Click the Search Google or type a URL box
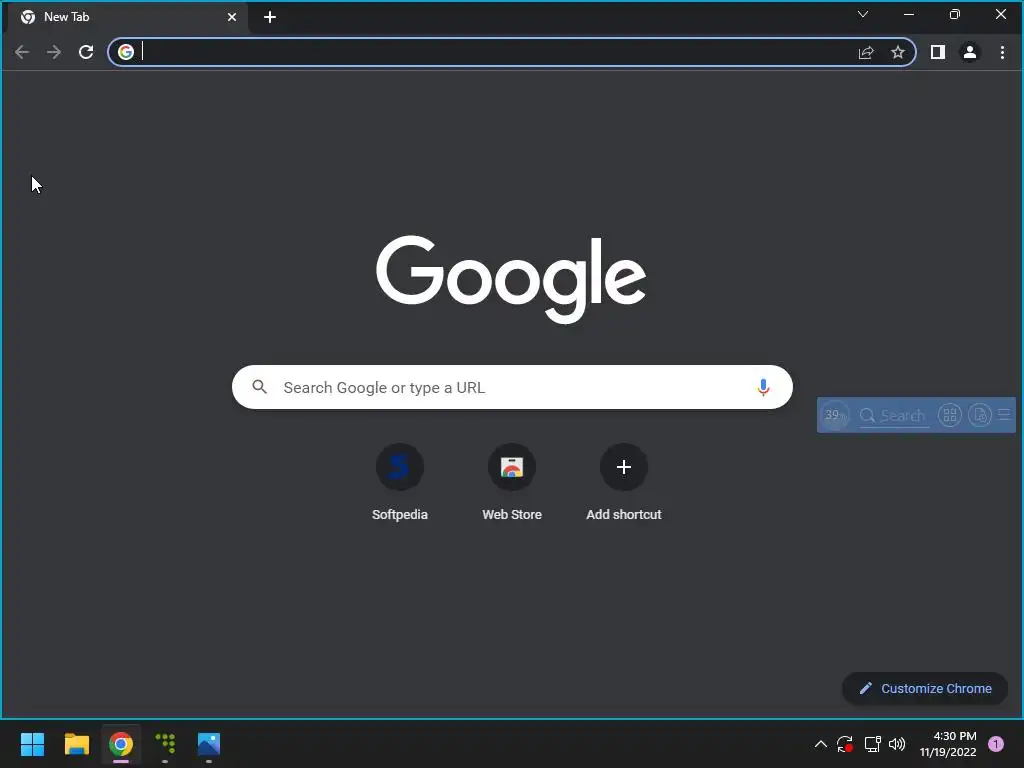This screenshot has height=768, width=1024. 512,387
